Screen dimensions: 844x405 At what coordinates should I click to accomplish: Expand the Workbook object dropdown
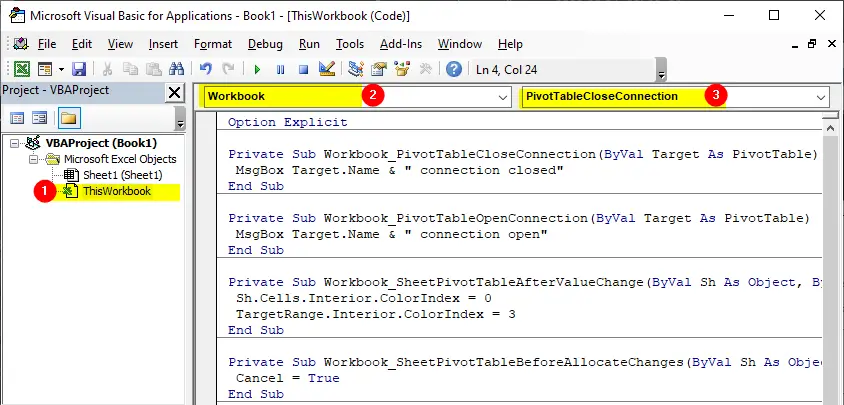point(503,97)
